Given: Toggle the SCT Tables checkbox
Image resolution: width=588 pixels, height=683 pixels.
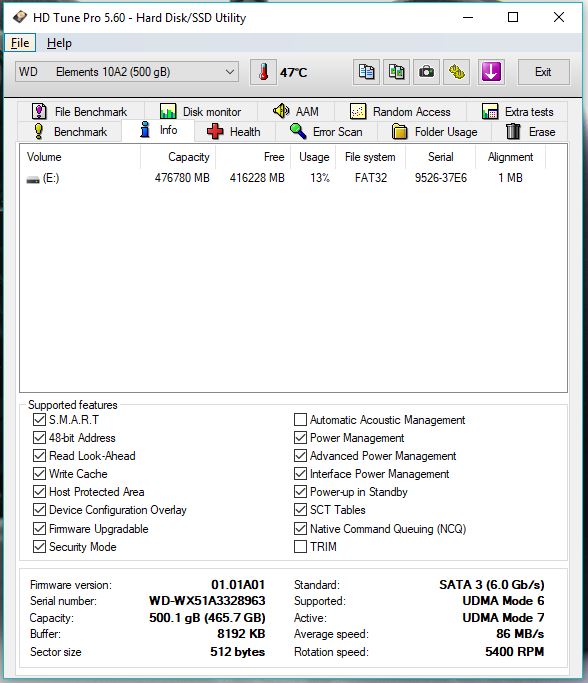Looking at the screenshot, I should click(x=301, y=510).
